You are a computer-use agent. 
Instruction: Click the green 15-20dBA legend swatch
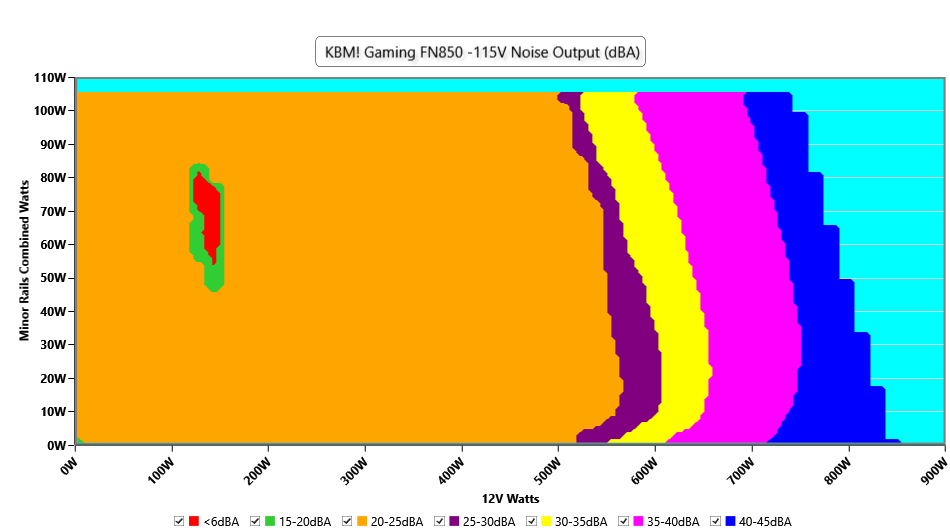click(x=270, y=521)
